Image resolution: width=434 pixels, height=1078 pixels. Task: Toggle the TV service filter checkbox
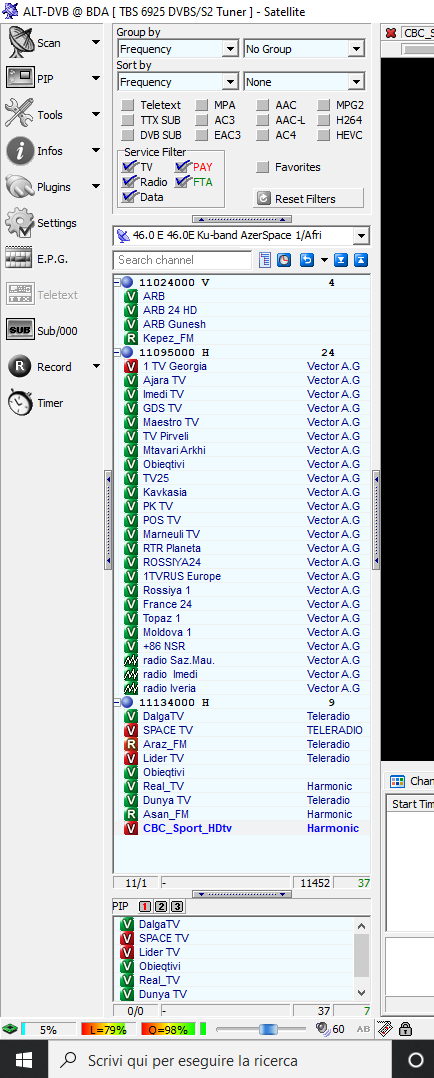(x=129, y=166)
